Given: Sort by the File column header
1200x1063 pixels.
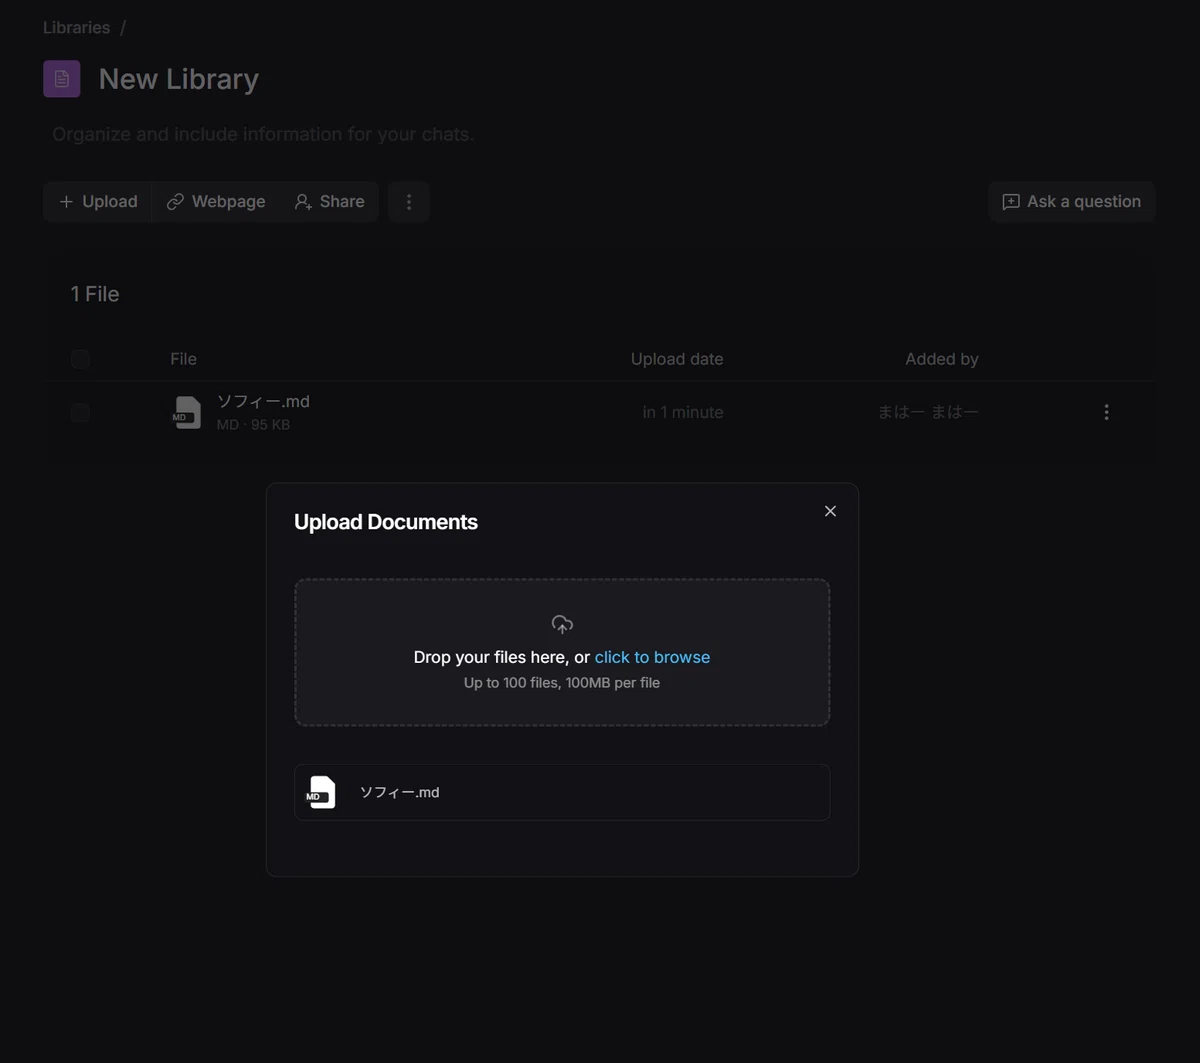Looking at the screenshot, I should click(x=183, y=359).
